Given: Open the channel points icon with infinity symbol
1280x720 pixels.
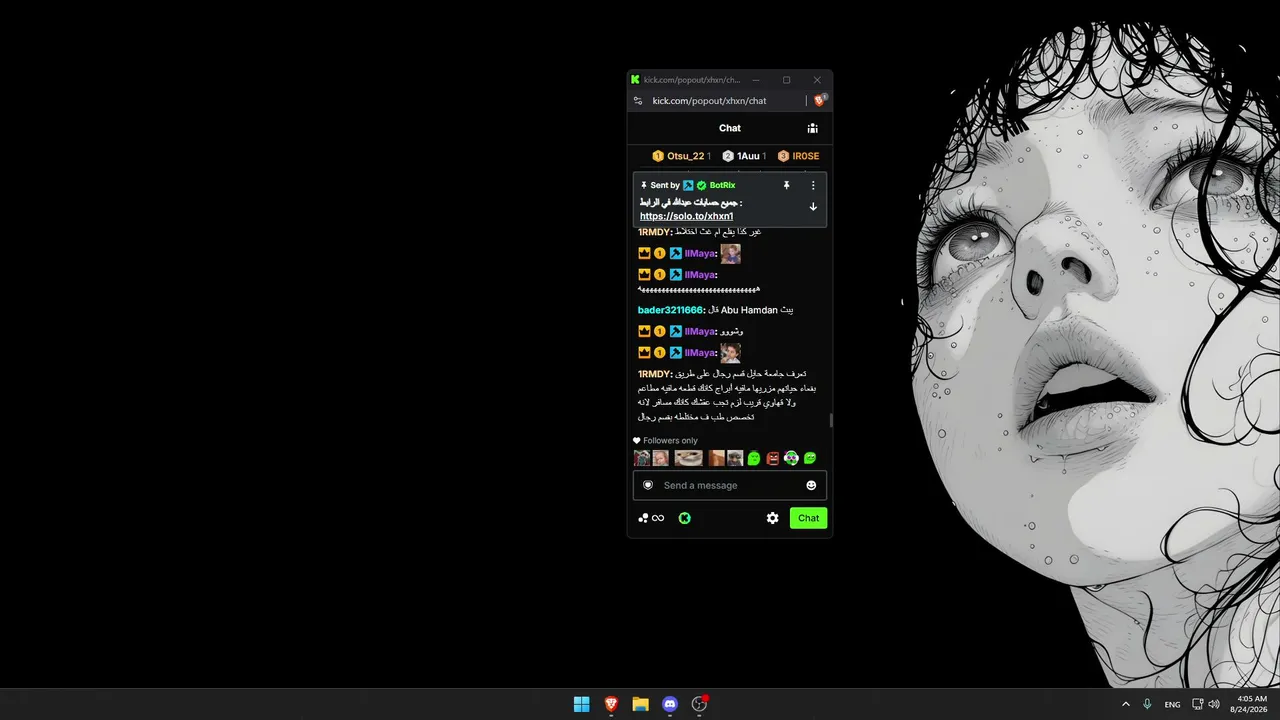Looking at the screenshot, I should (x=651, y=518).
